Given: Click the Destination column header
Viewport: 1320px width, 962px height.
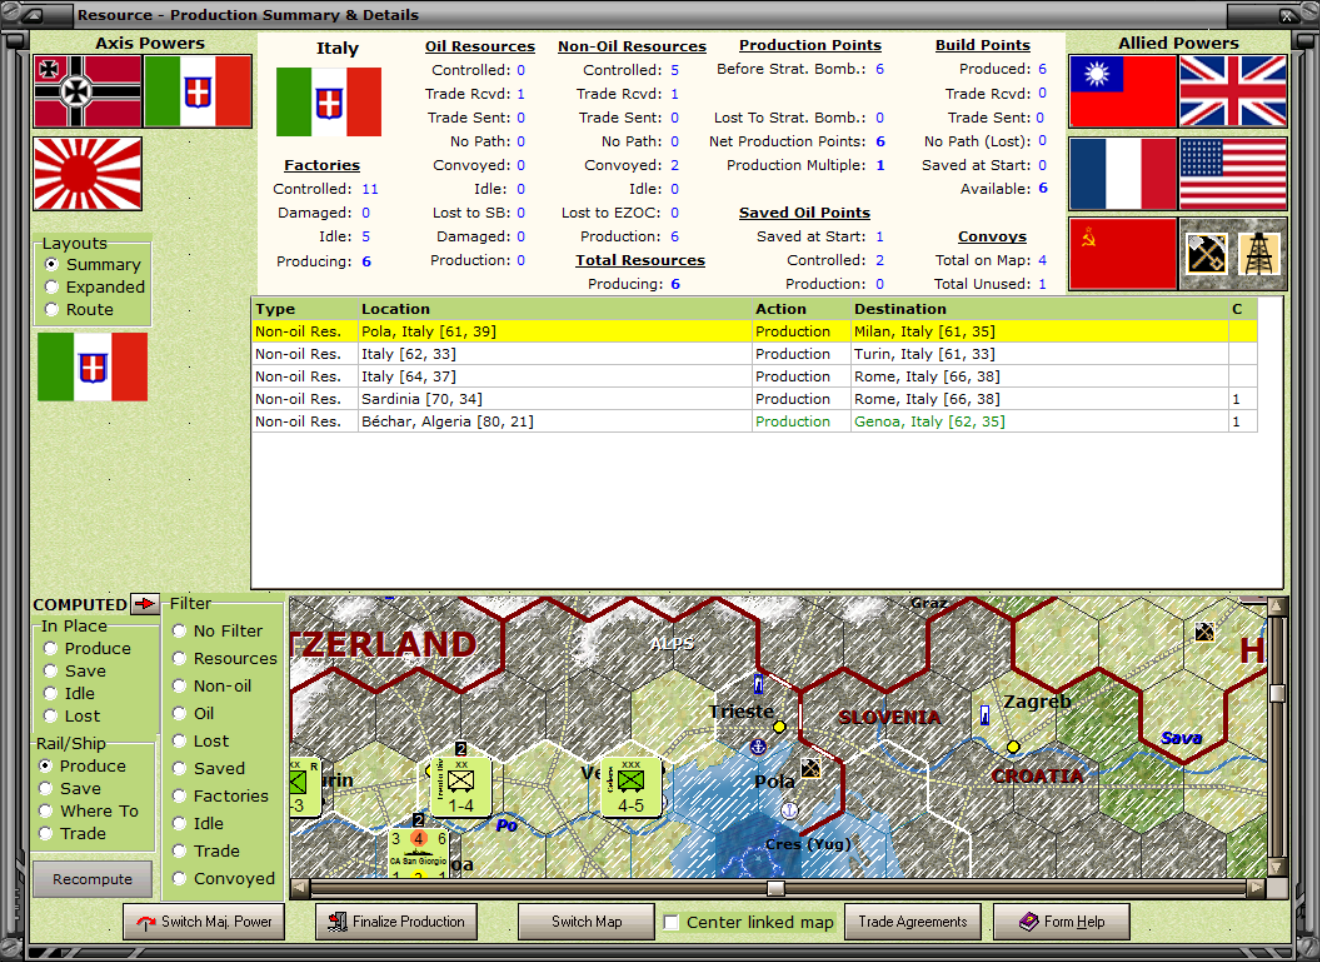Looking at the screenshot, I should [1039, 309].
